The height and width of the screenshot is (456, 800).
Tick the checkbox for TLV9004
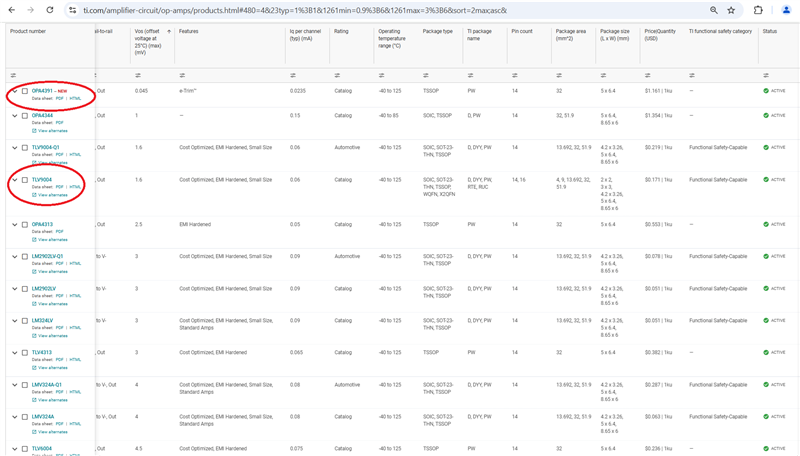click(x=24, y=180)
